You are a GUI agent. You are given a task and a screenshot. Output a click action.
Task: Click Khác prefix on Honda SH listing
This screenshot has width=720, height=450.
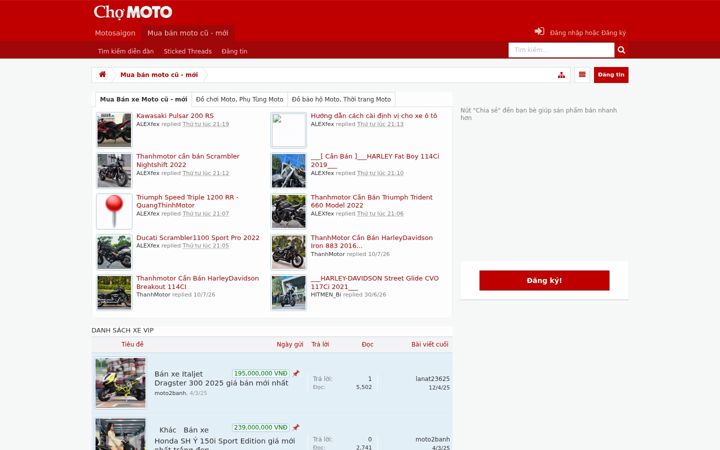(168, 430)
